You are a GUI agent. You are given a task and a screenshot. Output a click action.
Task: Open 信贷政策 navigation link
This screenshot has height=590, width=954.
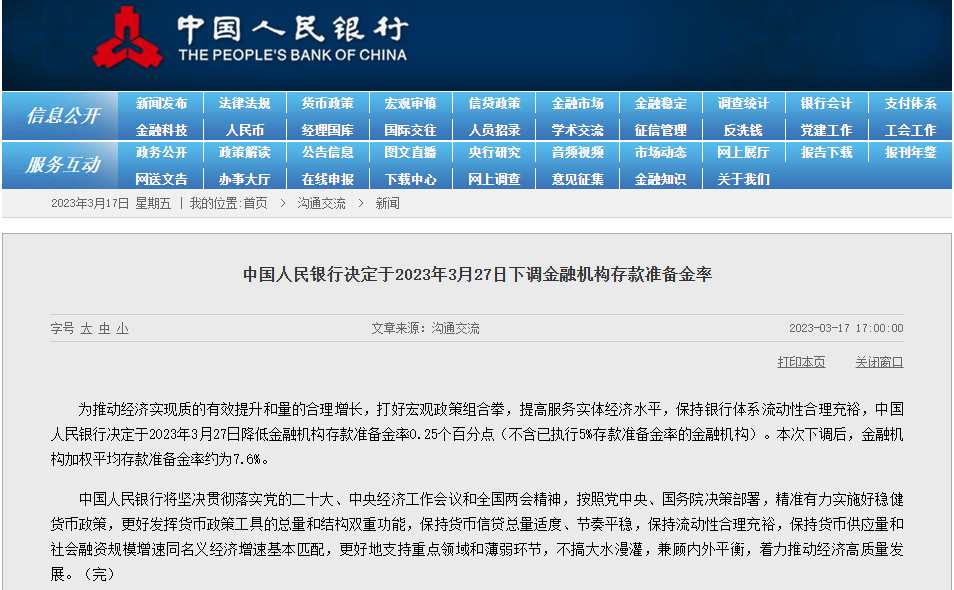[x=494, y=103]
